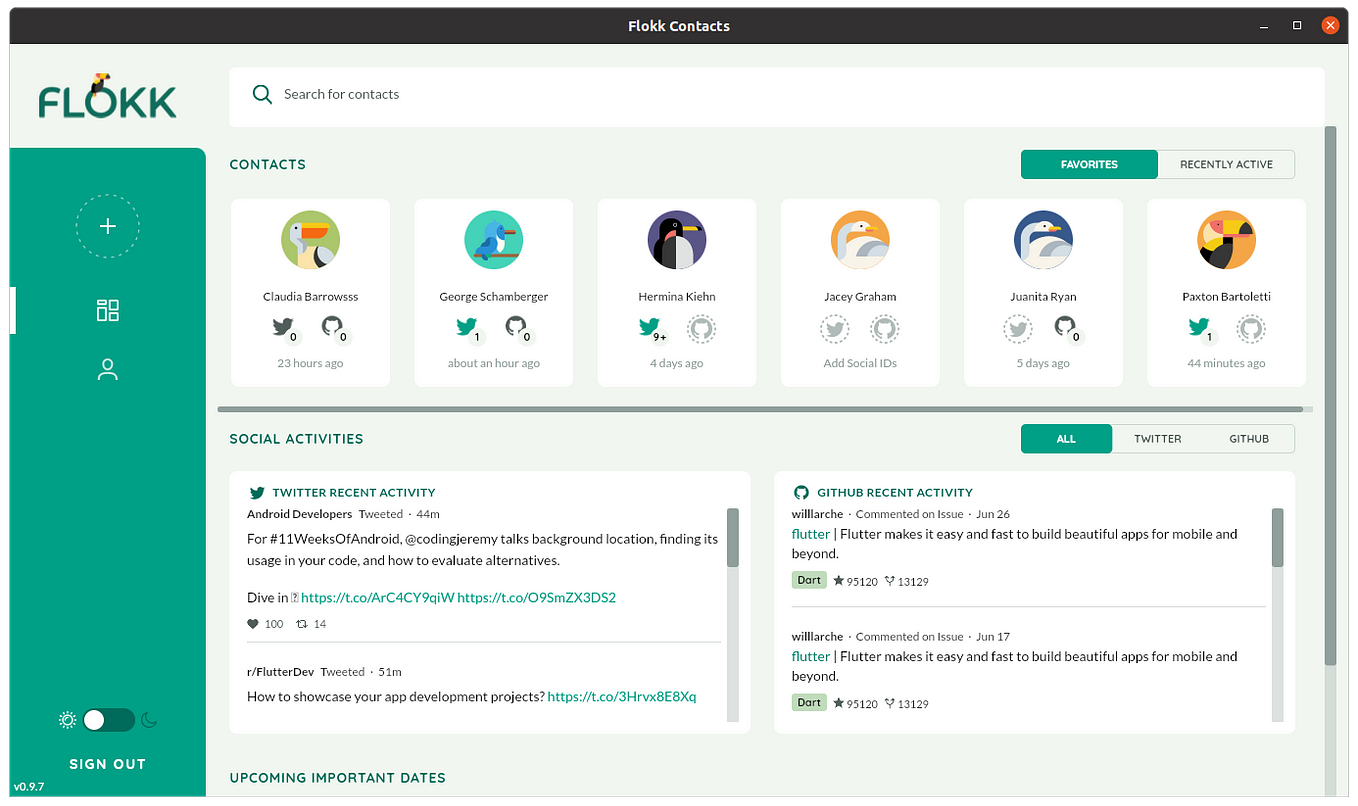The image size is (1358, 806).
Task: Open the contacts list person icon
Action: coord(107,370)
